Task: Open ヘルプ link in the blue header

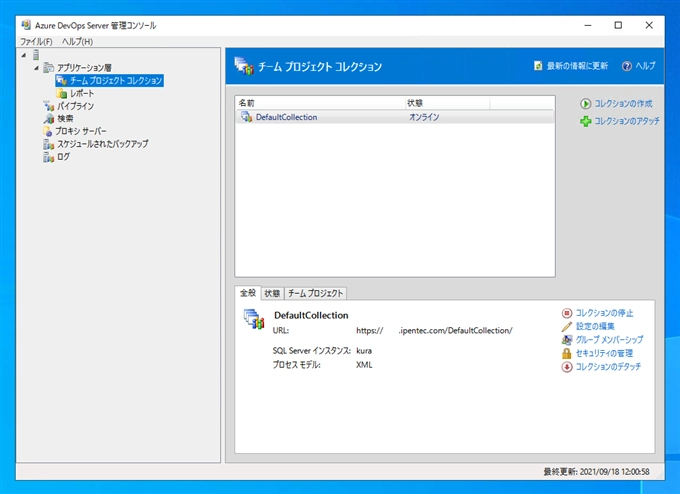Action: 645,66
